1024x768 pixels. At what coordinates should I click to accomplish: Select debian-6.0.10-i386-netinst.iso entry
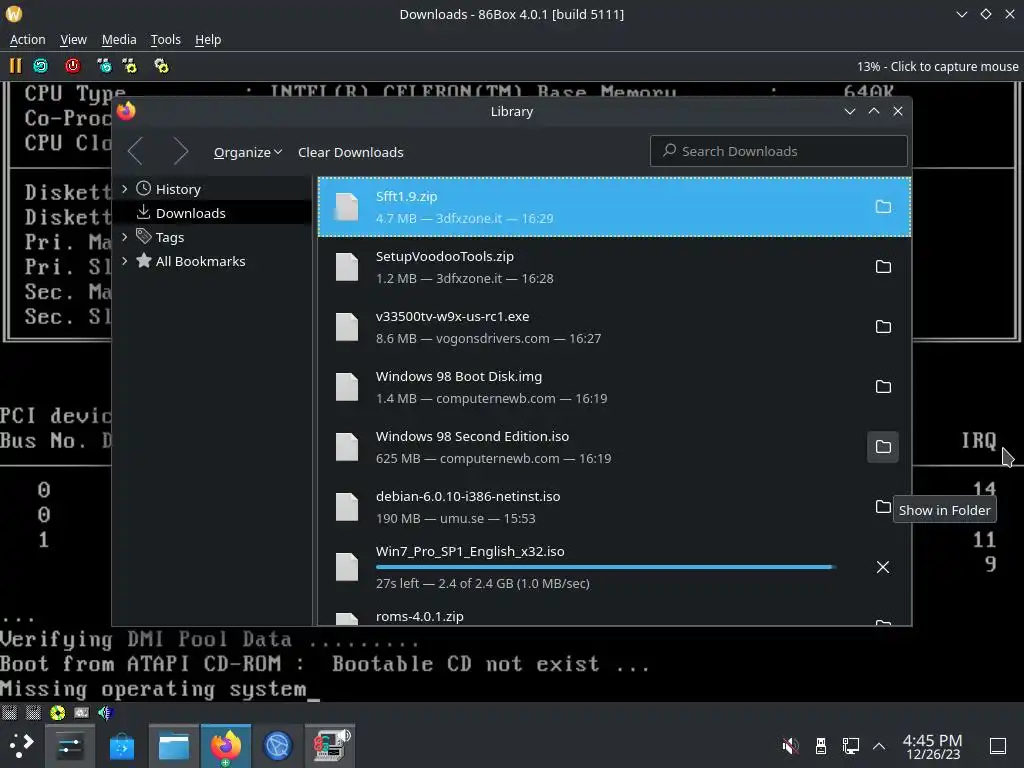614,507
